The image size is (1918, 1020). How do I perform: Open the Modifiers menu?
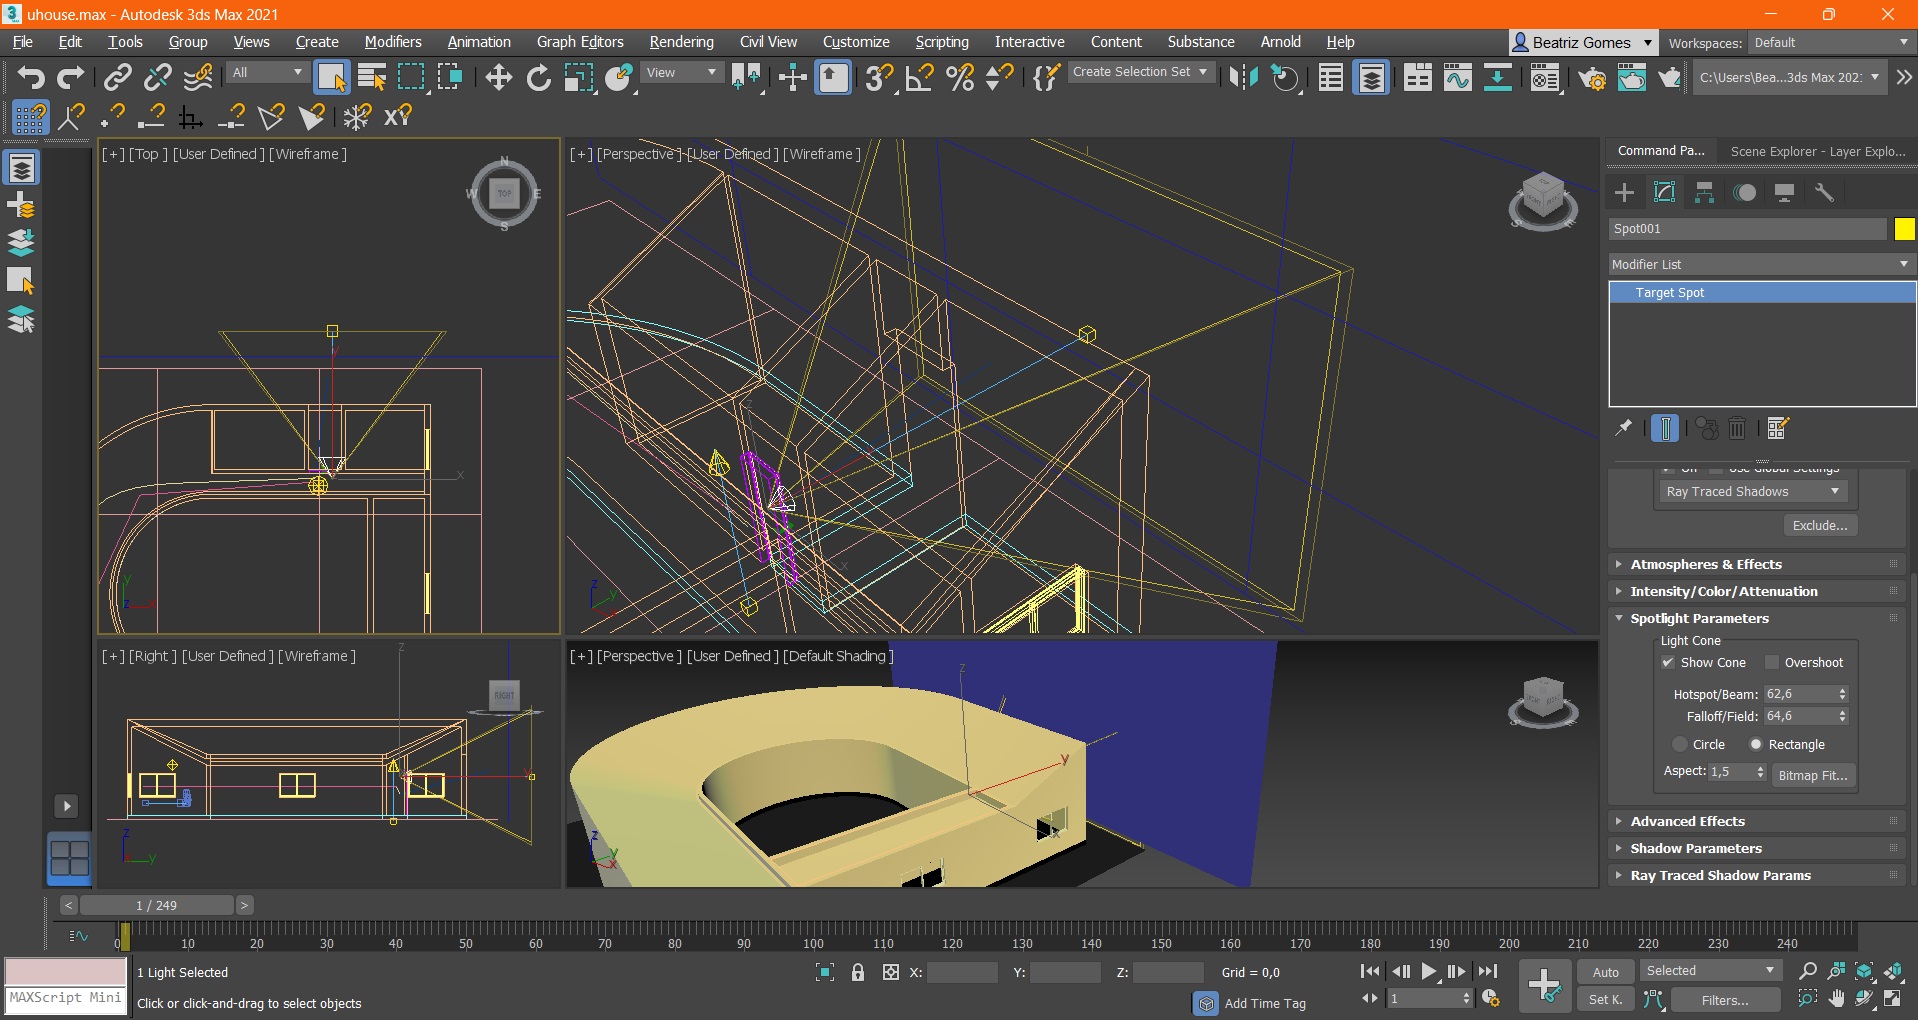[x=392, y=42]
